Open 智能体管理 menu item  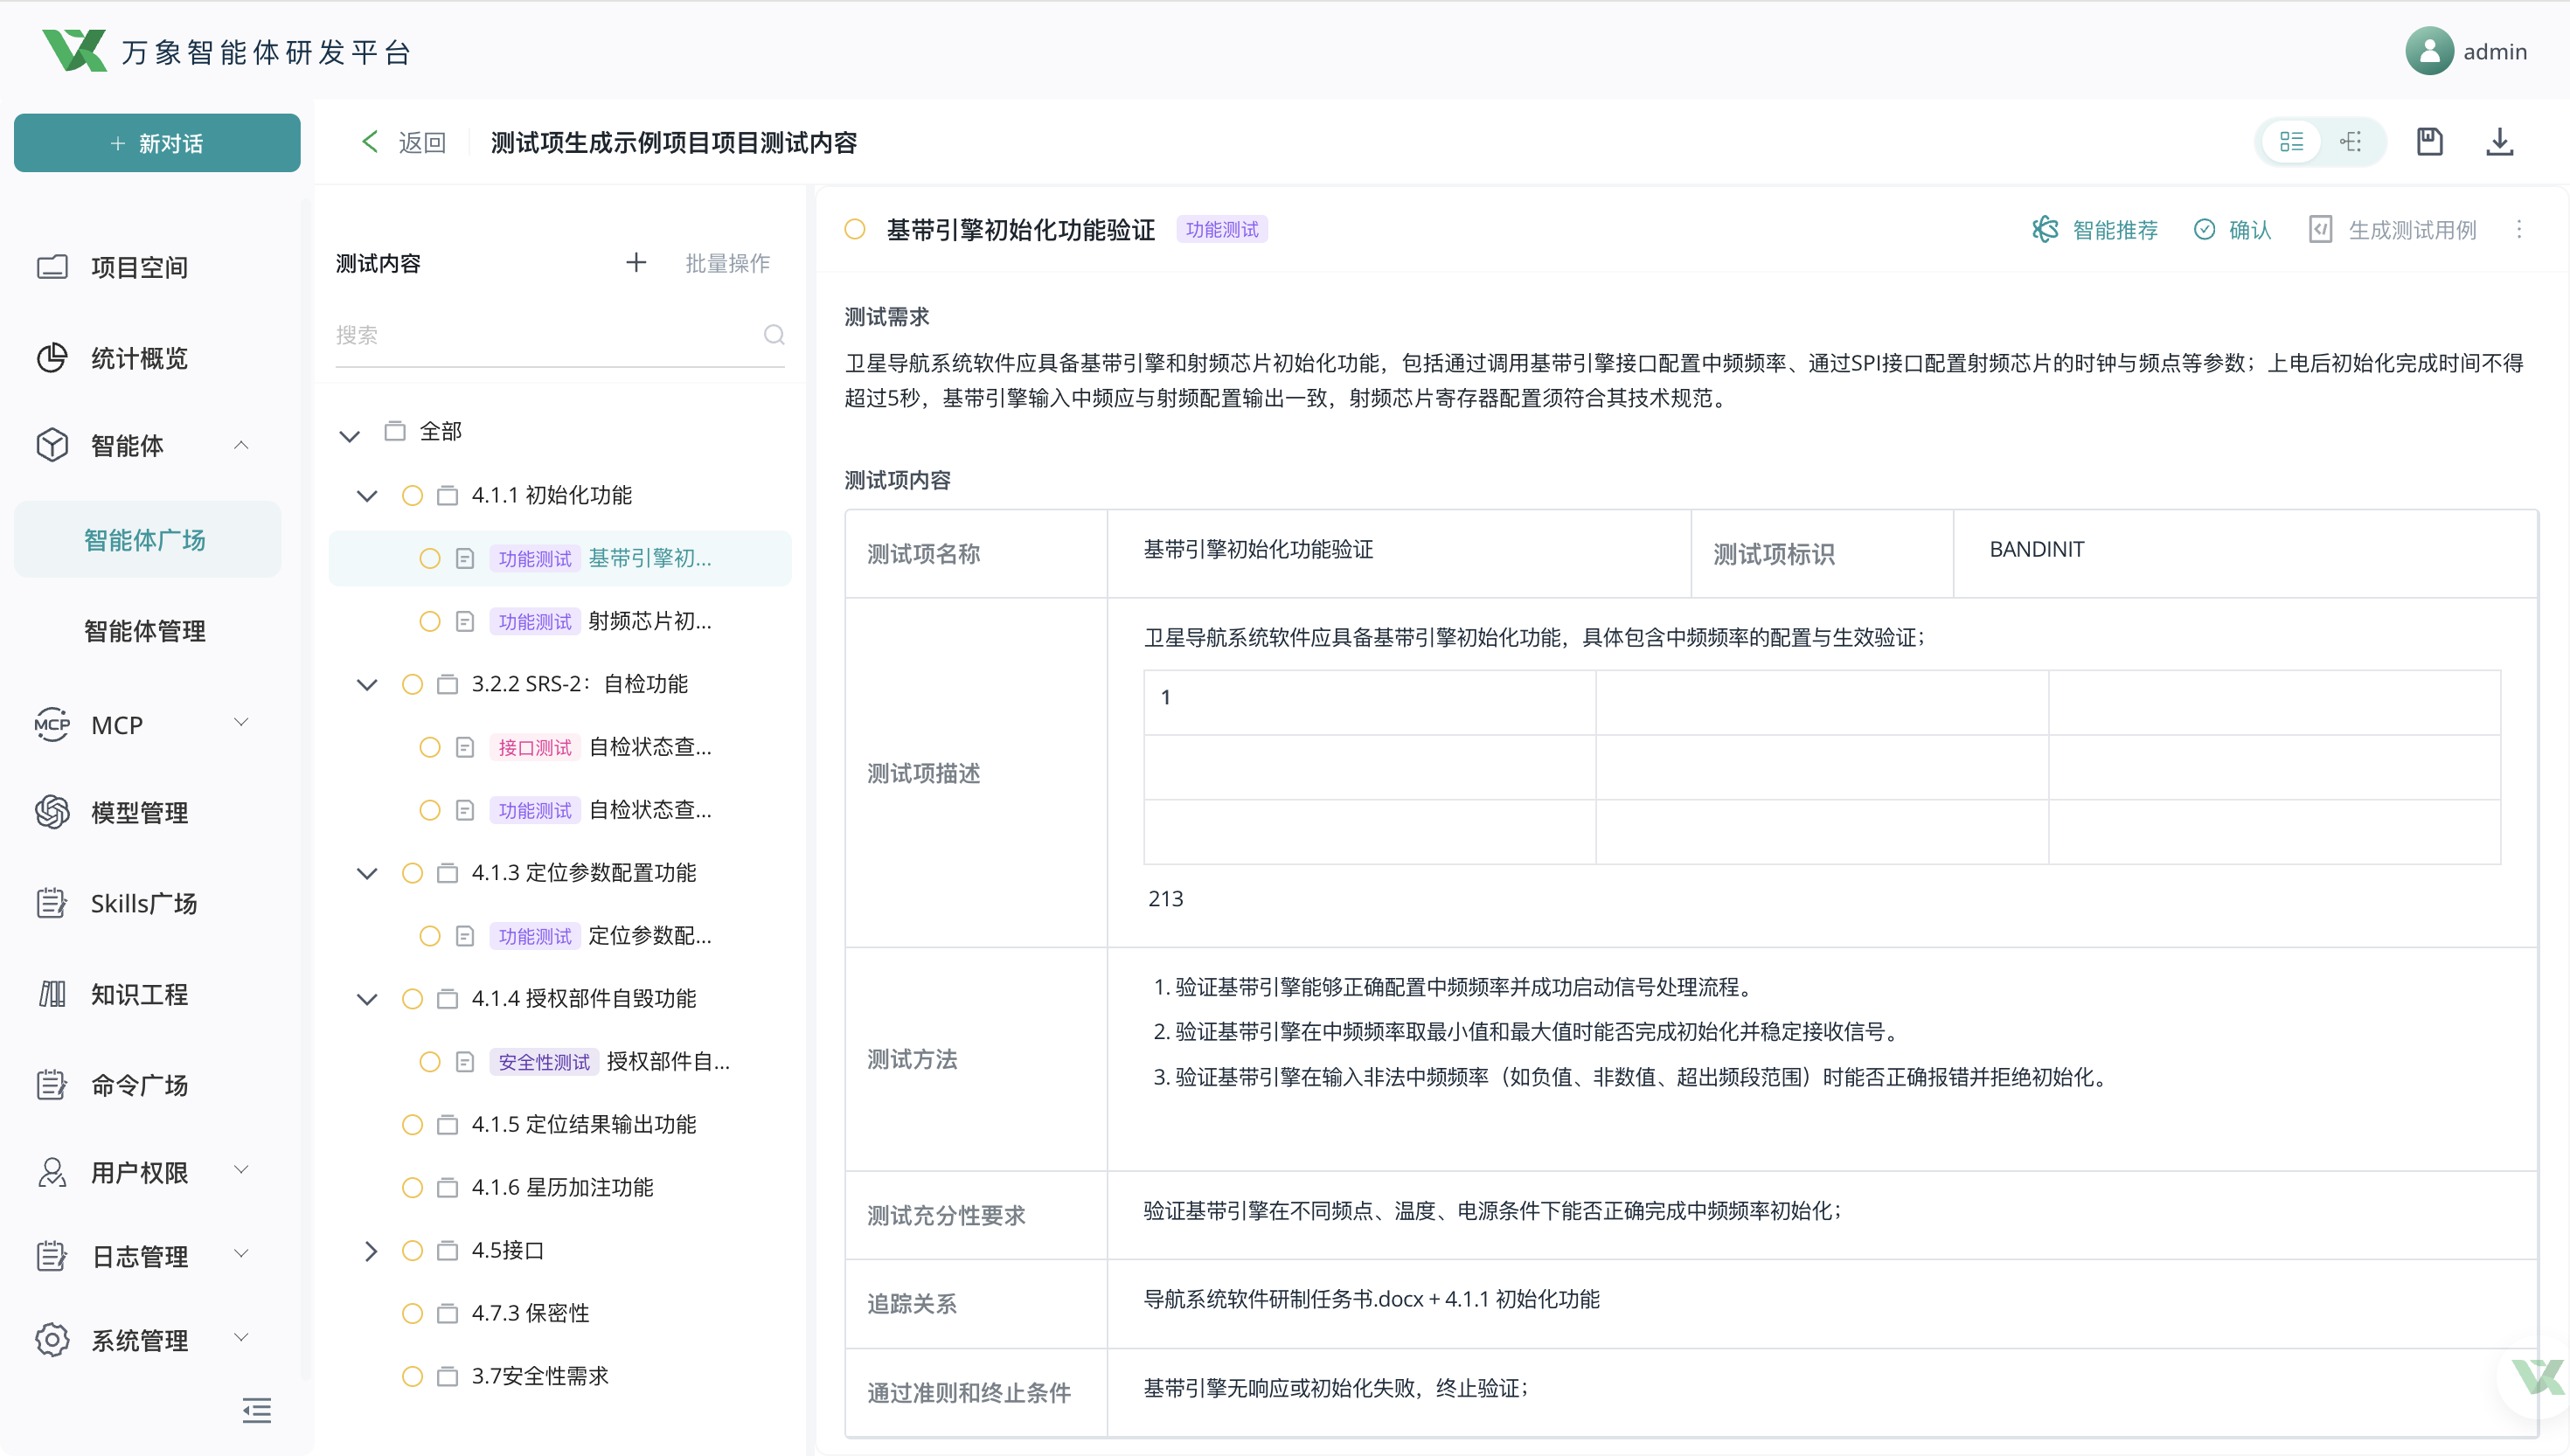[x=147, y=631]
